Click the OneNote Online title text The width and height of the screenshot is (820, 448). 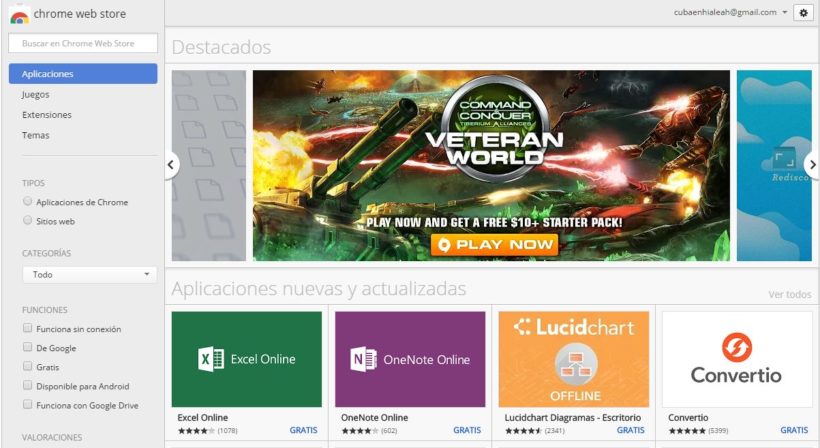point(374,418)
